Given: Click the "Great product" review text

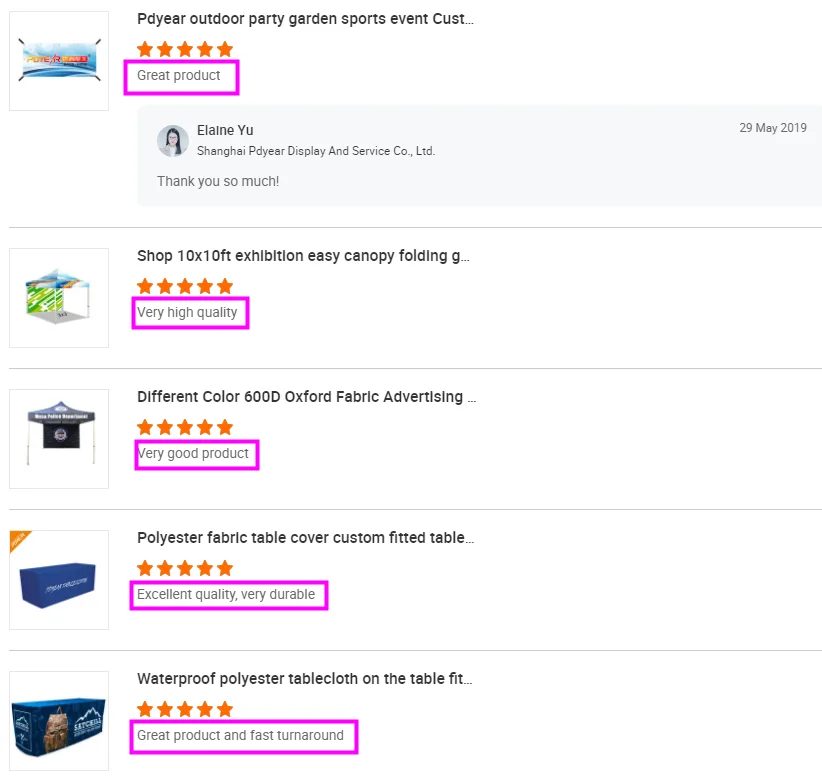Looking at the screenshot, I should pyautogui.click(x=179, y=76).
